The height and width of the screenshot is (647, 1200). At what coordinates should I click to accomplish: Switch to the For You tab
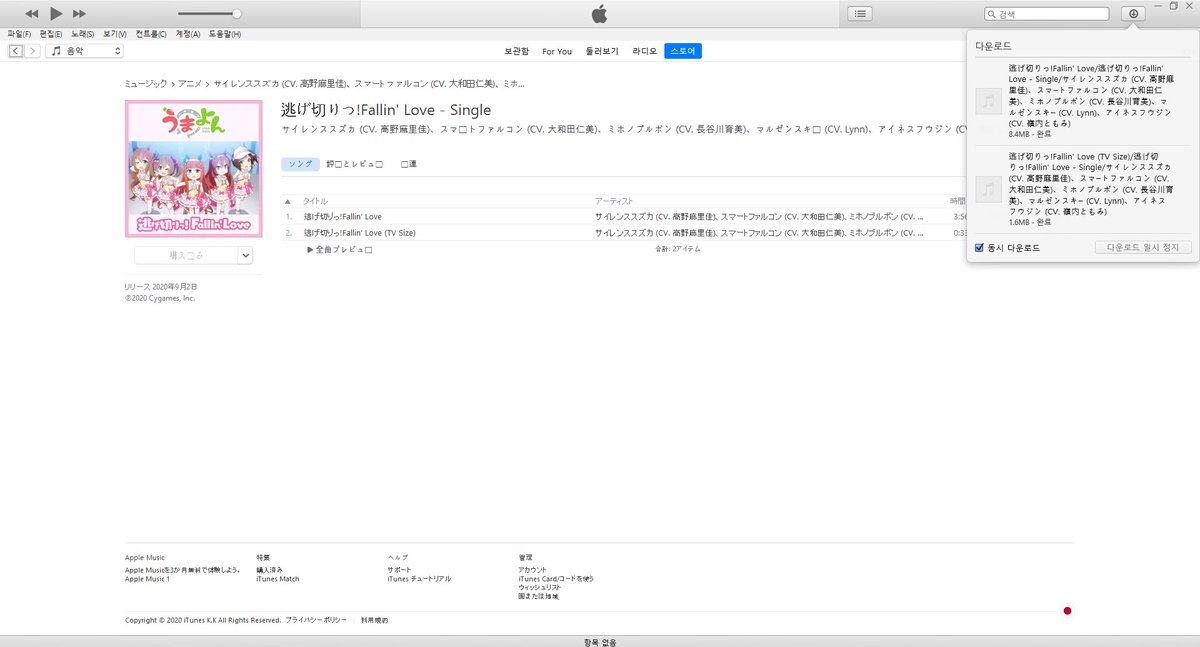557,51
